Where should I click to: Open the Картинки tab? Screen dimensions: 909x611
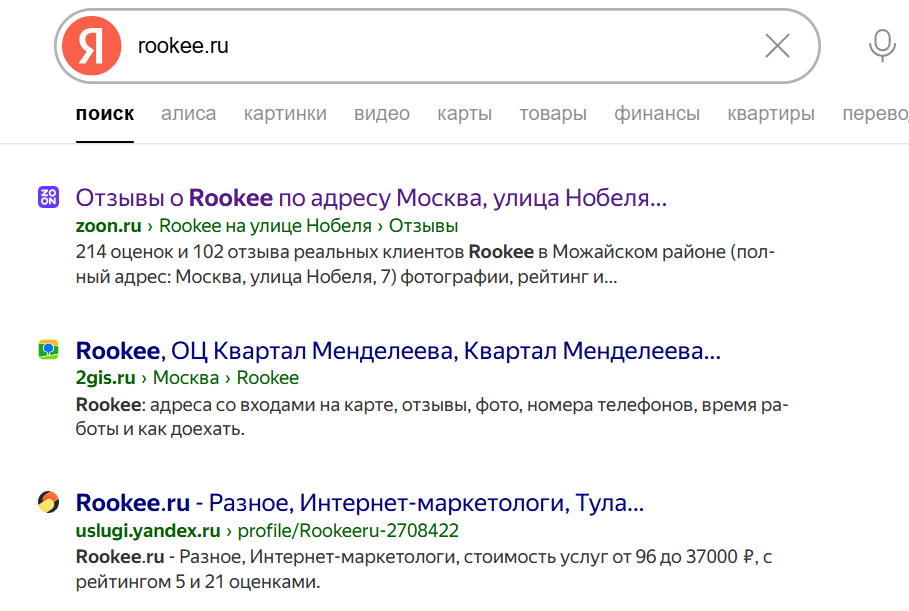coord(285,114)
